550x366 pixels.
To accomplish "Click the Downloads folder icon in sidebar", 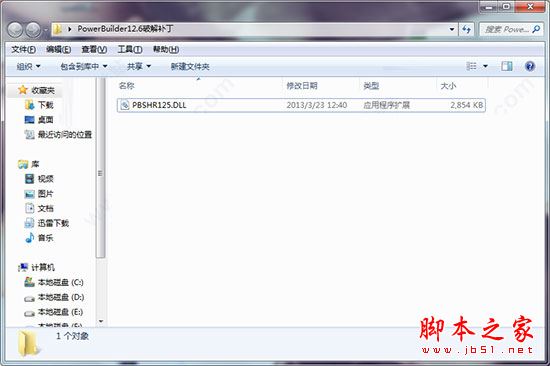I will 29,105.
